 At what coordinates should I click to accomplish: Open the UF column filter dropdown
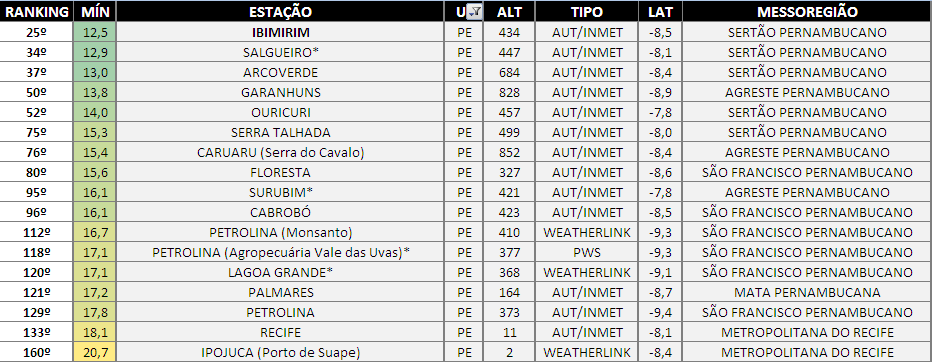(476, 12)
